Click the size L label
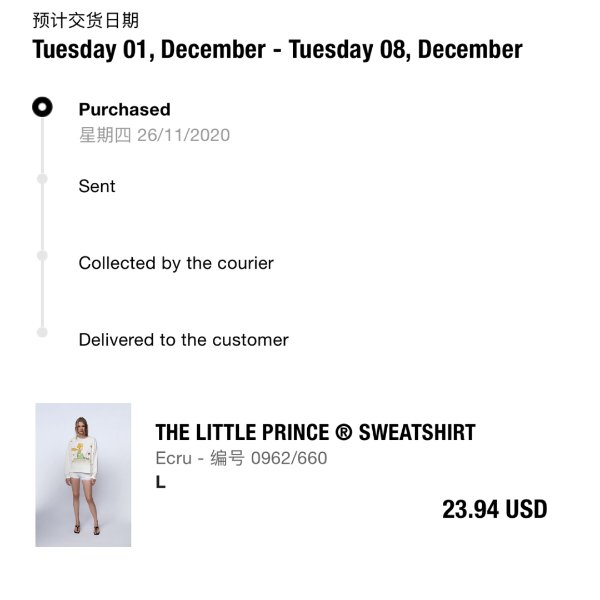600x600 pixels. [x=161, y=482]
